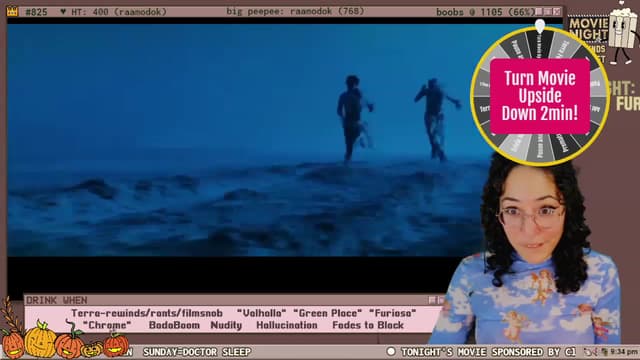Close the main movie window
This screenshot has height=360, width=640.
point(557,11)
